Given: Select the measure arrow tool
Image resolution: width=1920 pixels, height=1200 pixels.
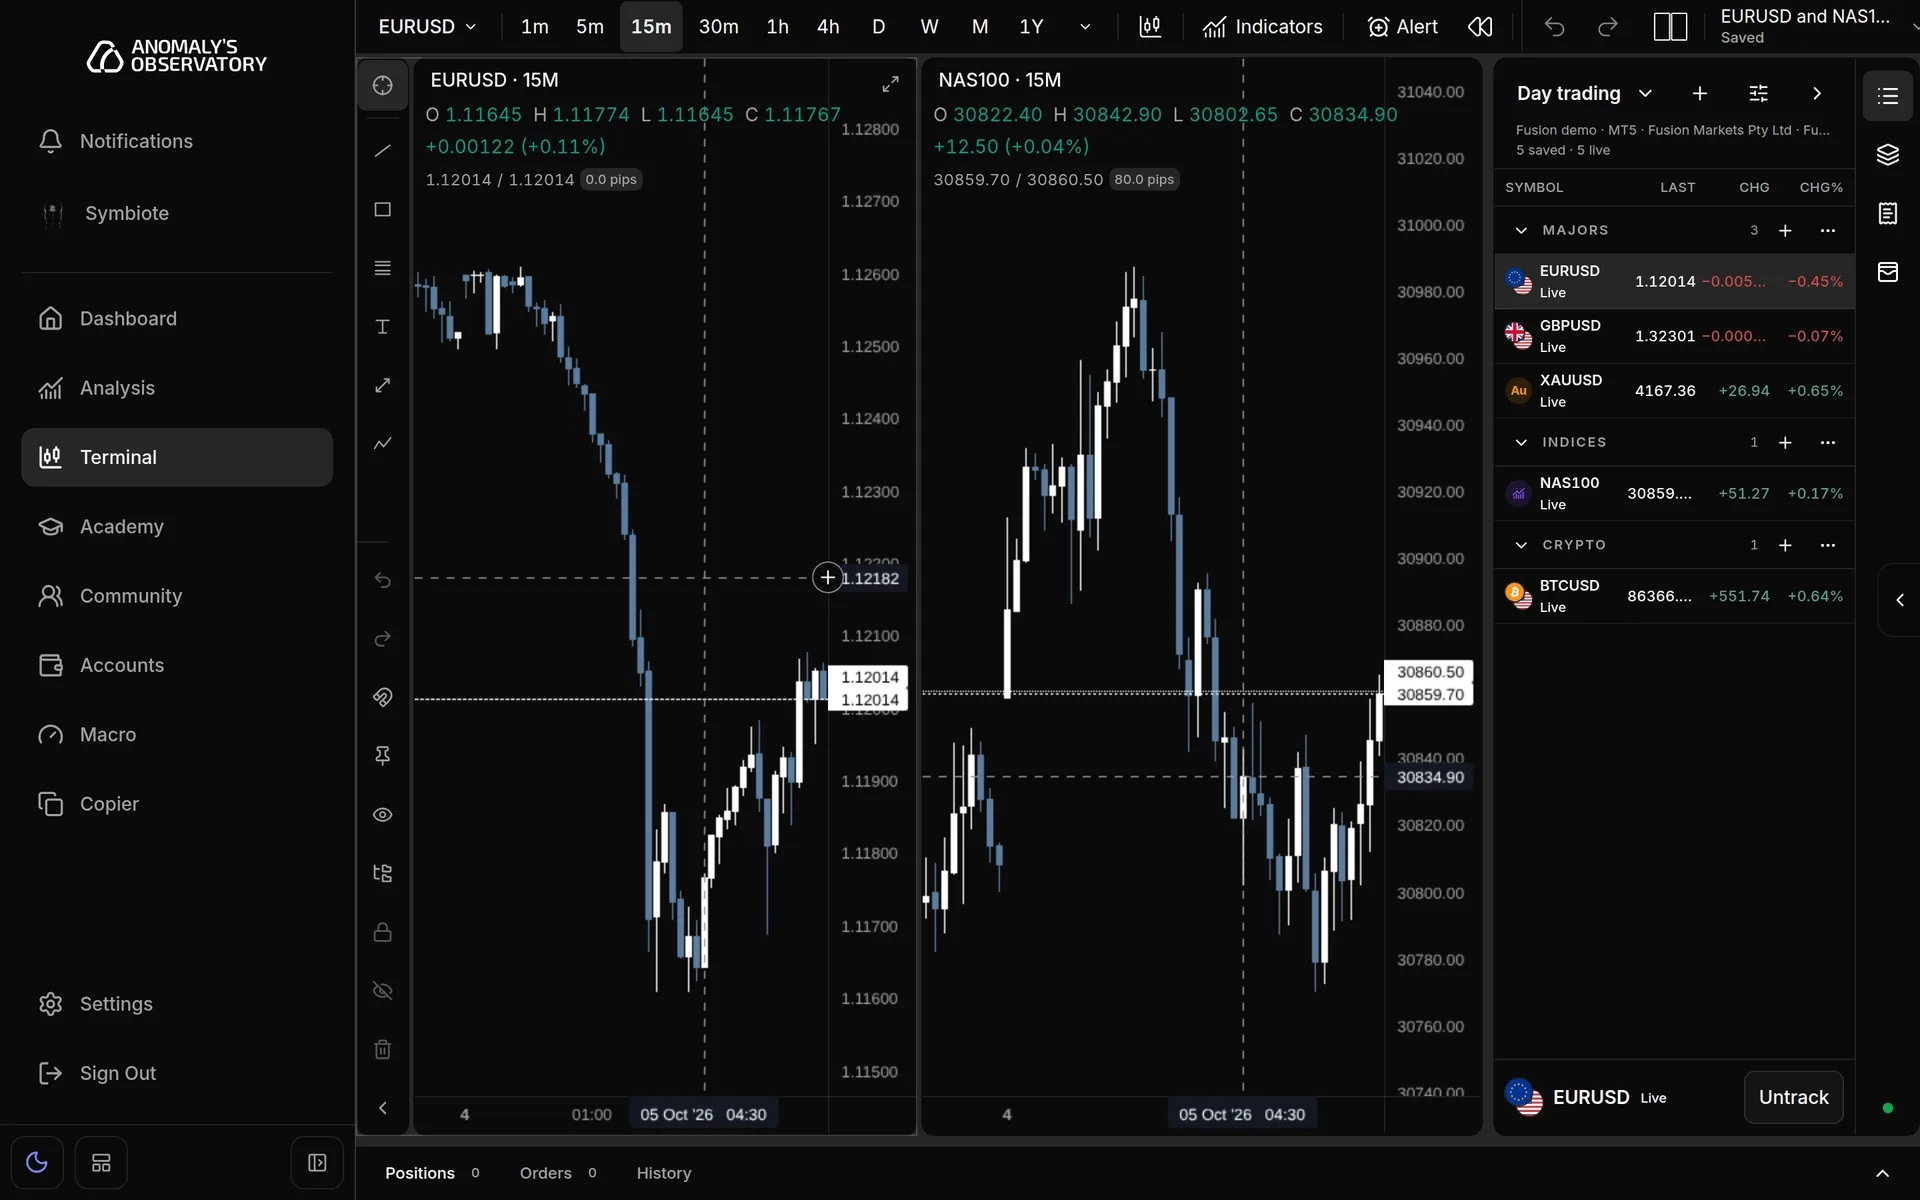Looking at the screenshot, I should (x=383, y=385).
